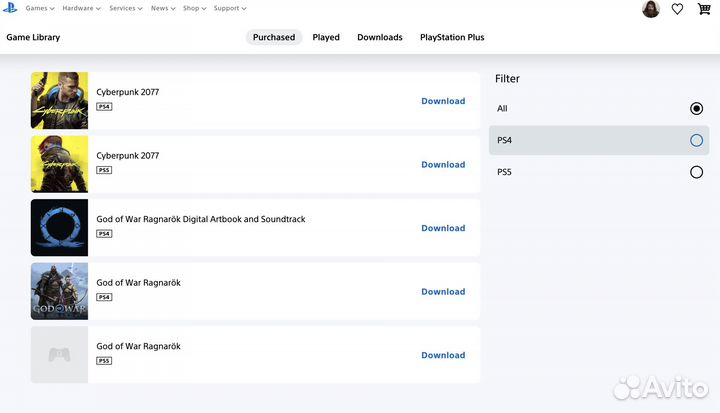This screenshot has height=413, width=720.
Task: Expand the Games dropdown menu
Action: coord(39,8)
